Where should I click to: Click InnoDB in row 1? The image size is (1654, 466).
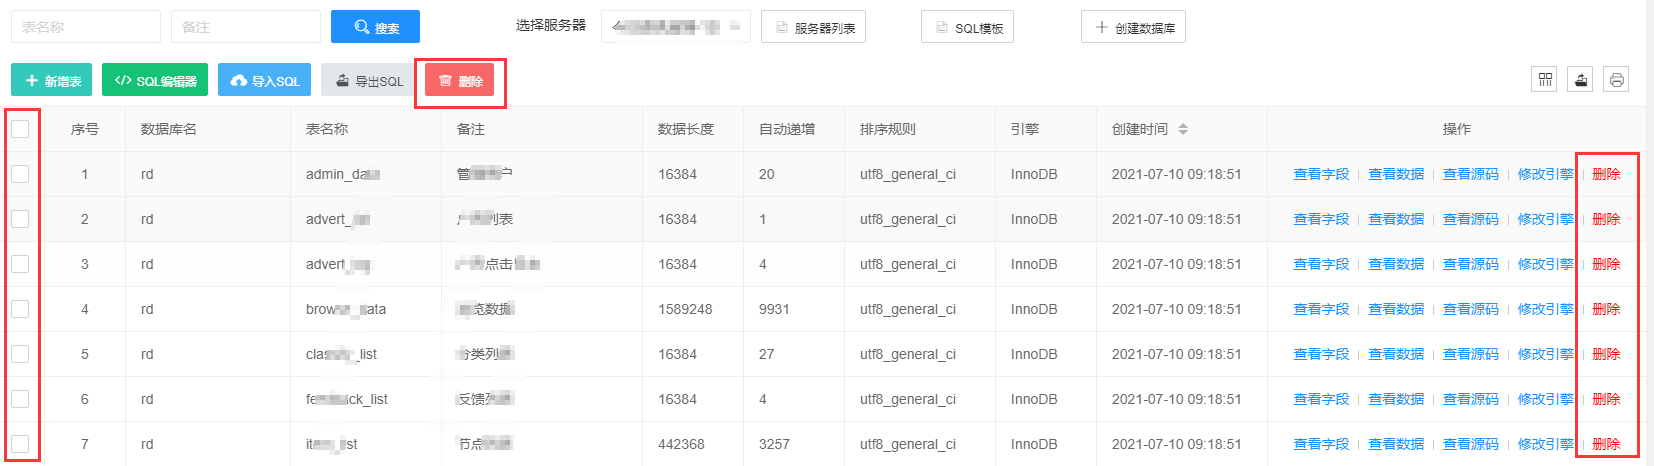(1034, 174)
